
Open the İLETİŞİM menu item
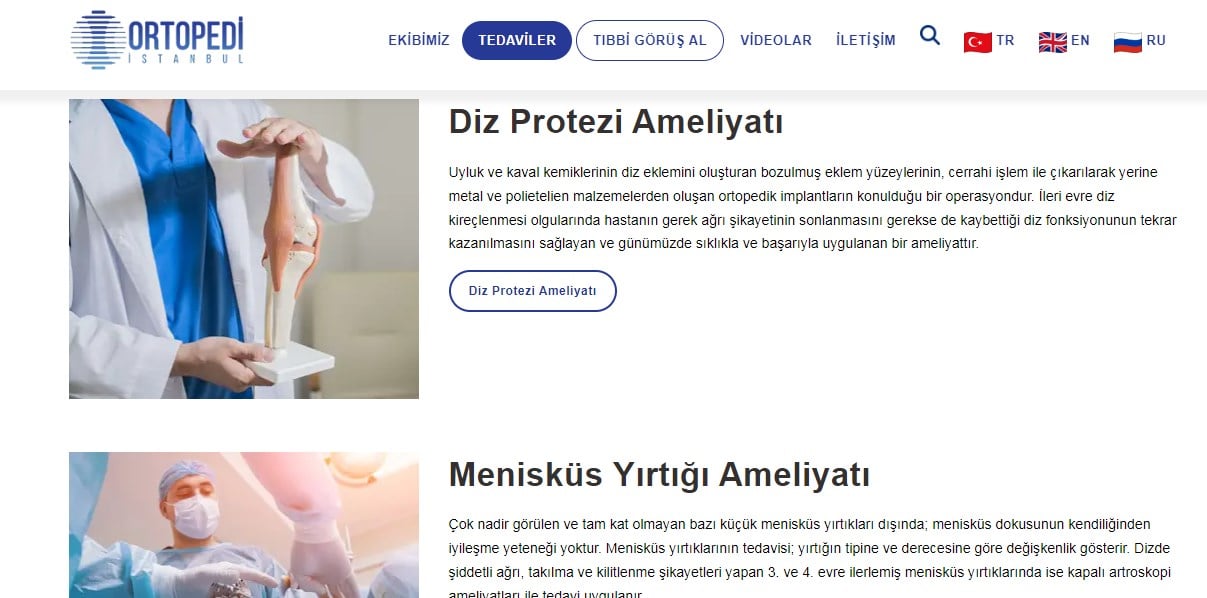coord(865,40)
